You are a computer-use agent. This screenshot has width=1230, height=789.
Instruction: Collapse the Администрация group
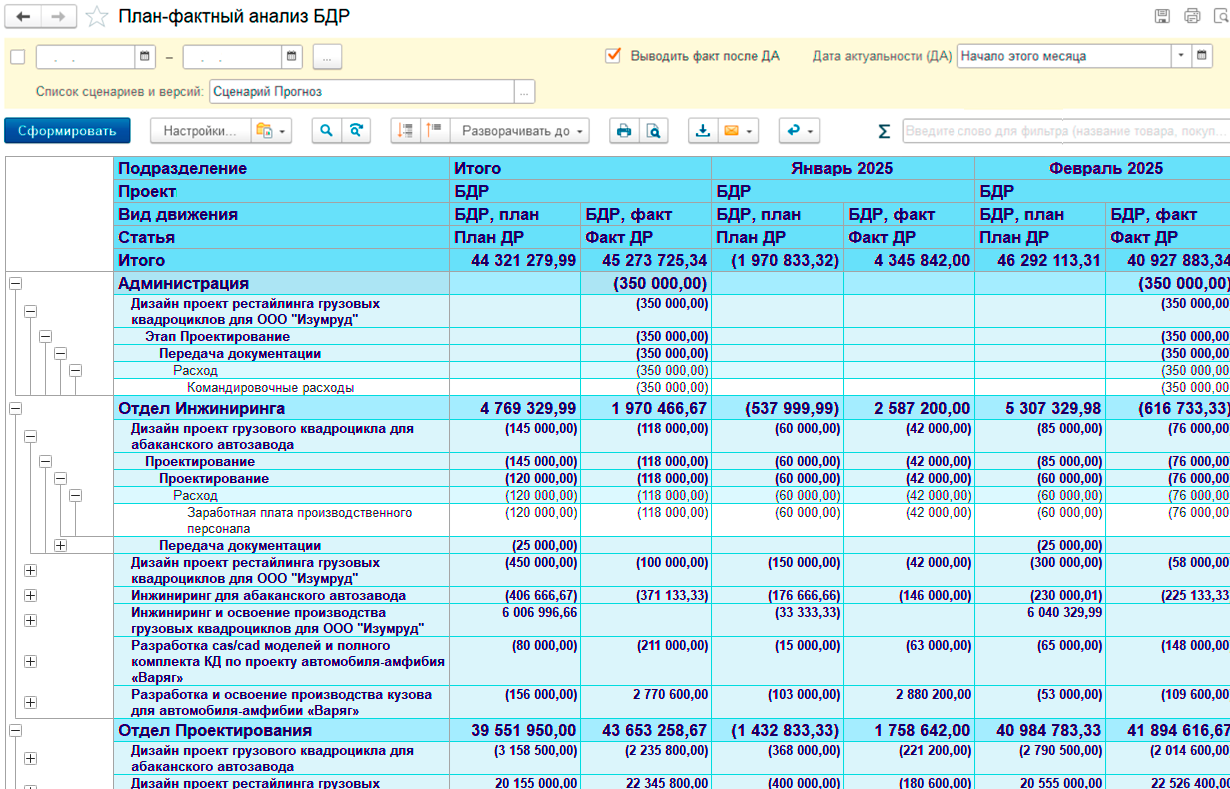(x=15, y=284)
